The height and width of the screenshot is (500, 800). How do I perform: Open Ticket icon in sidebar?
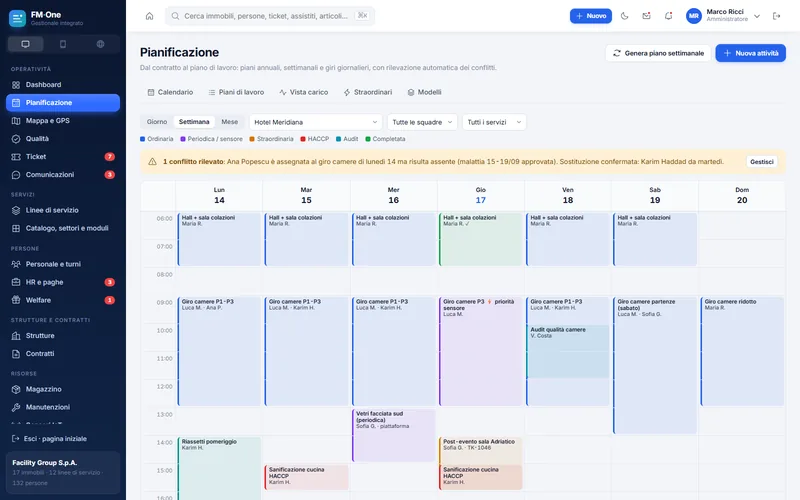tap(16, 157)
